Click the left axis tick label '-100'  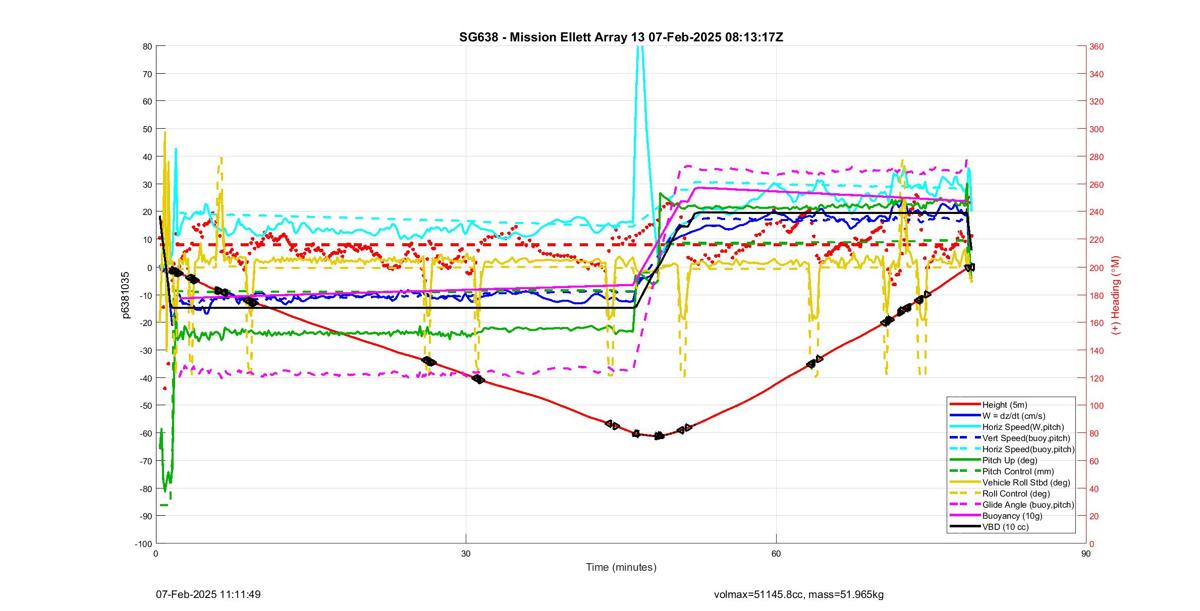(x=142, y=543)
